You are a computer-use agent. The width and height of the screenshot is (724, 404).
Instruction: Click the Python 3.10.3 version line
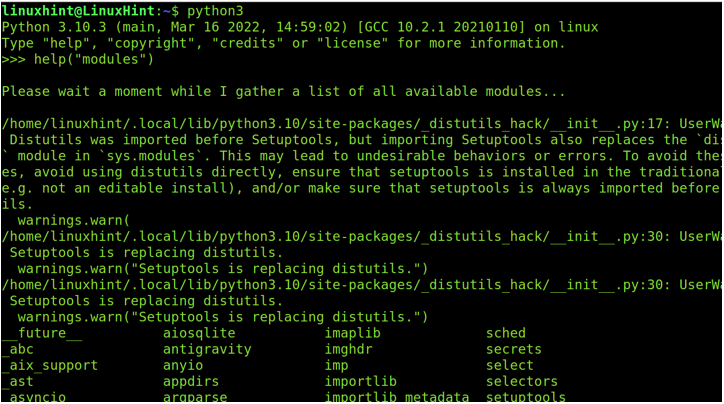pos(300,27)
